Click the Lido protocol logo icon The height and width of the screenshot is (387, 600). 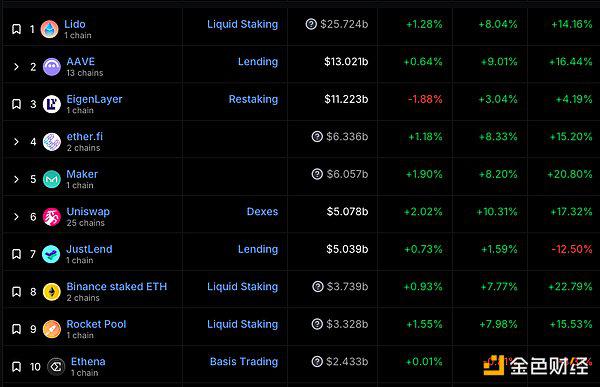[x=49, y=29]
